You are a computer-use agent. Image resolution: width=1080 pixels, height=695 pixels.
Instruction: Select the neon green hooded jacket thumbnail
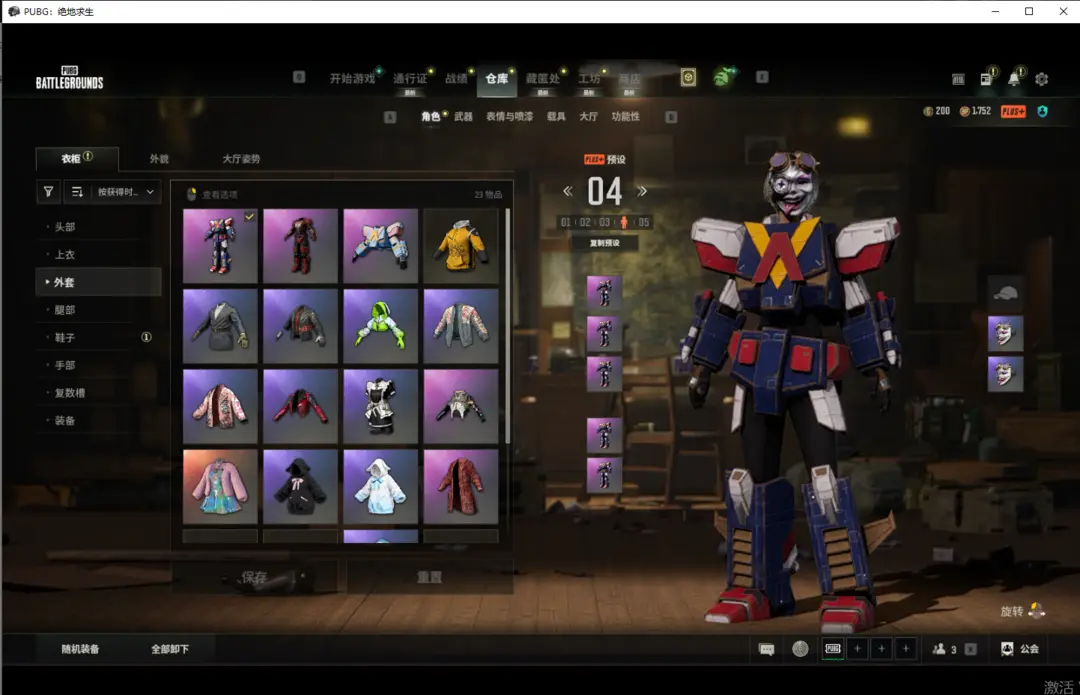click(x=381, y=326)
